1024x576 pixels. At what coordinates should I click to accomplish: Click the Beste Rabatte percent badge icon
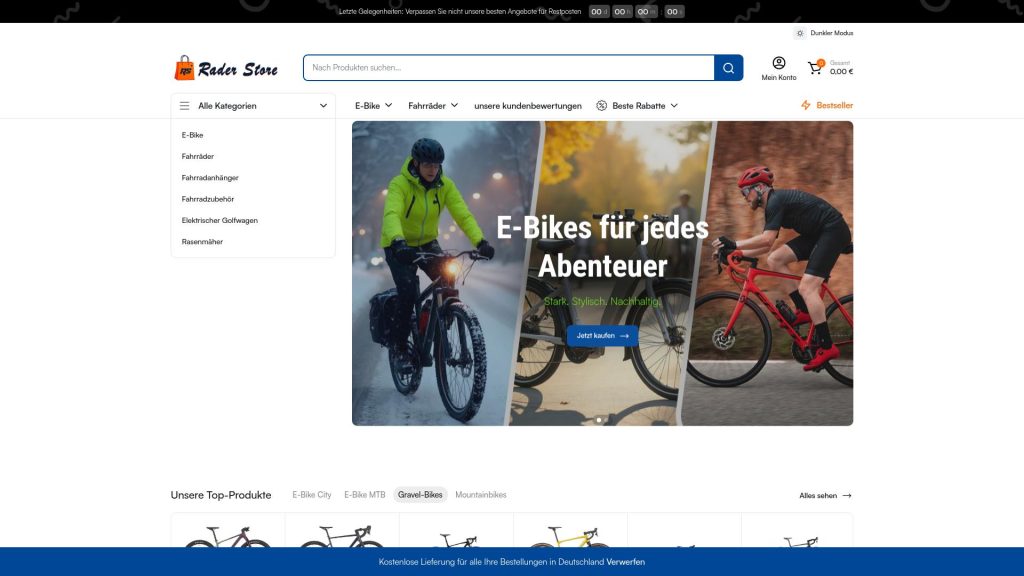tap(600, 105)
